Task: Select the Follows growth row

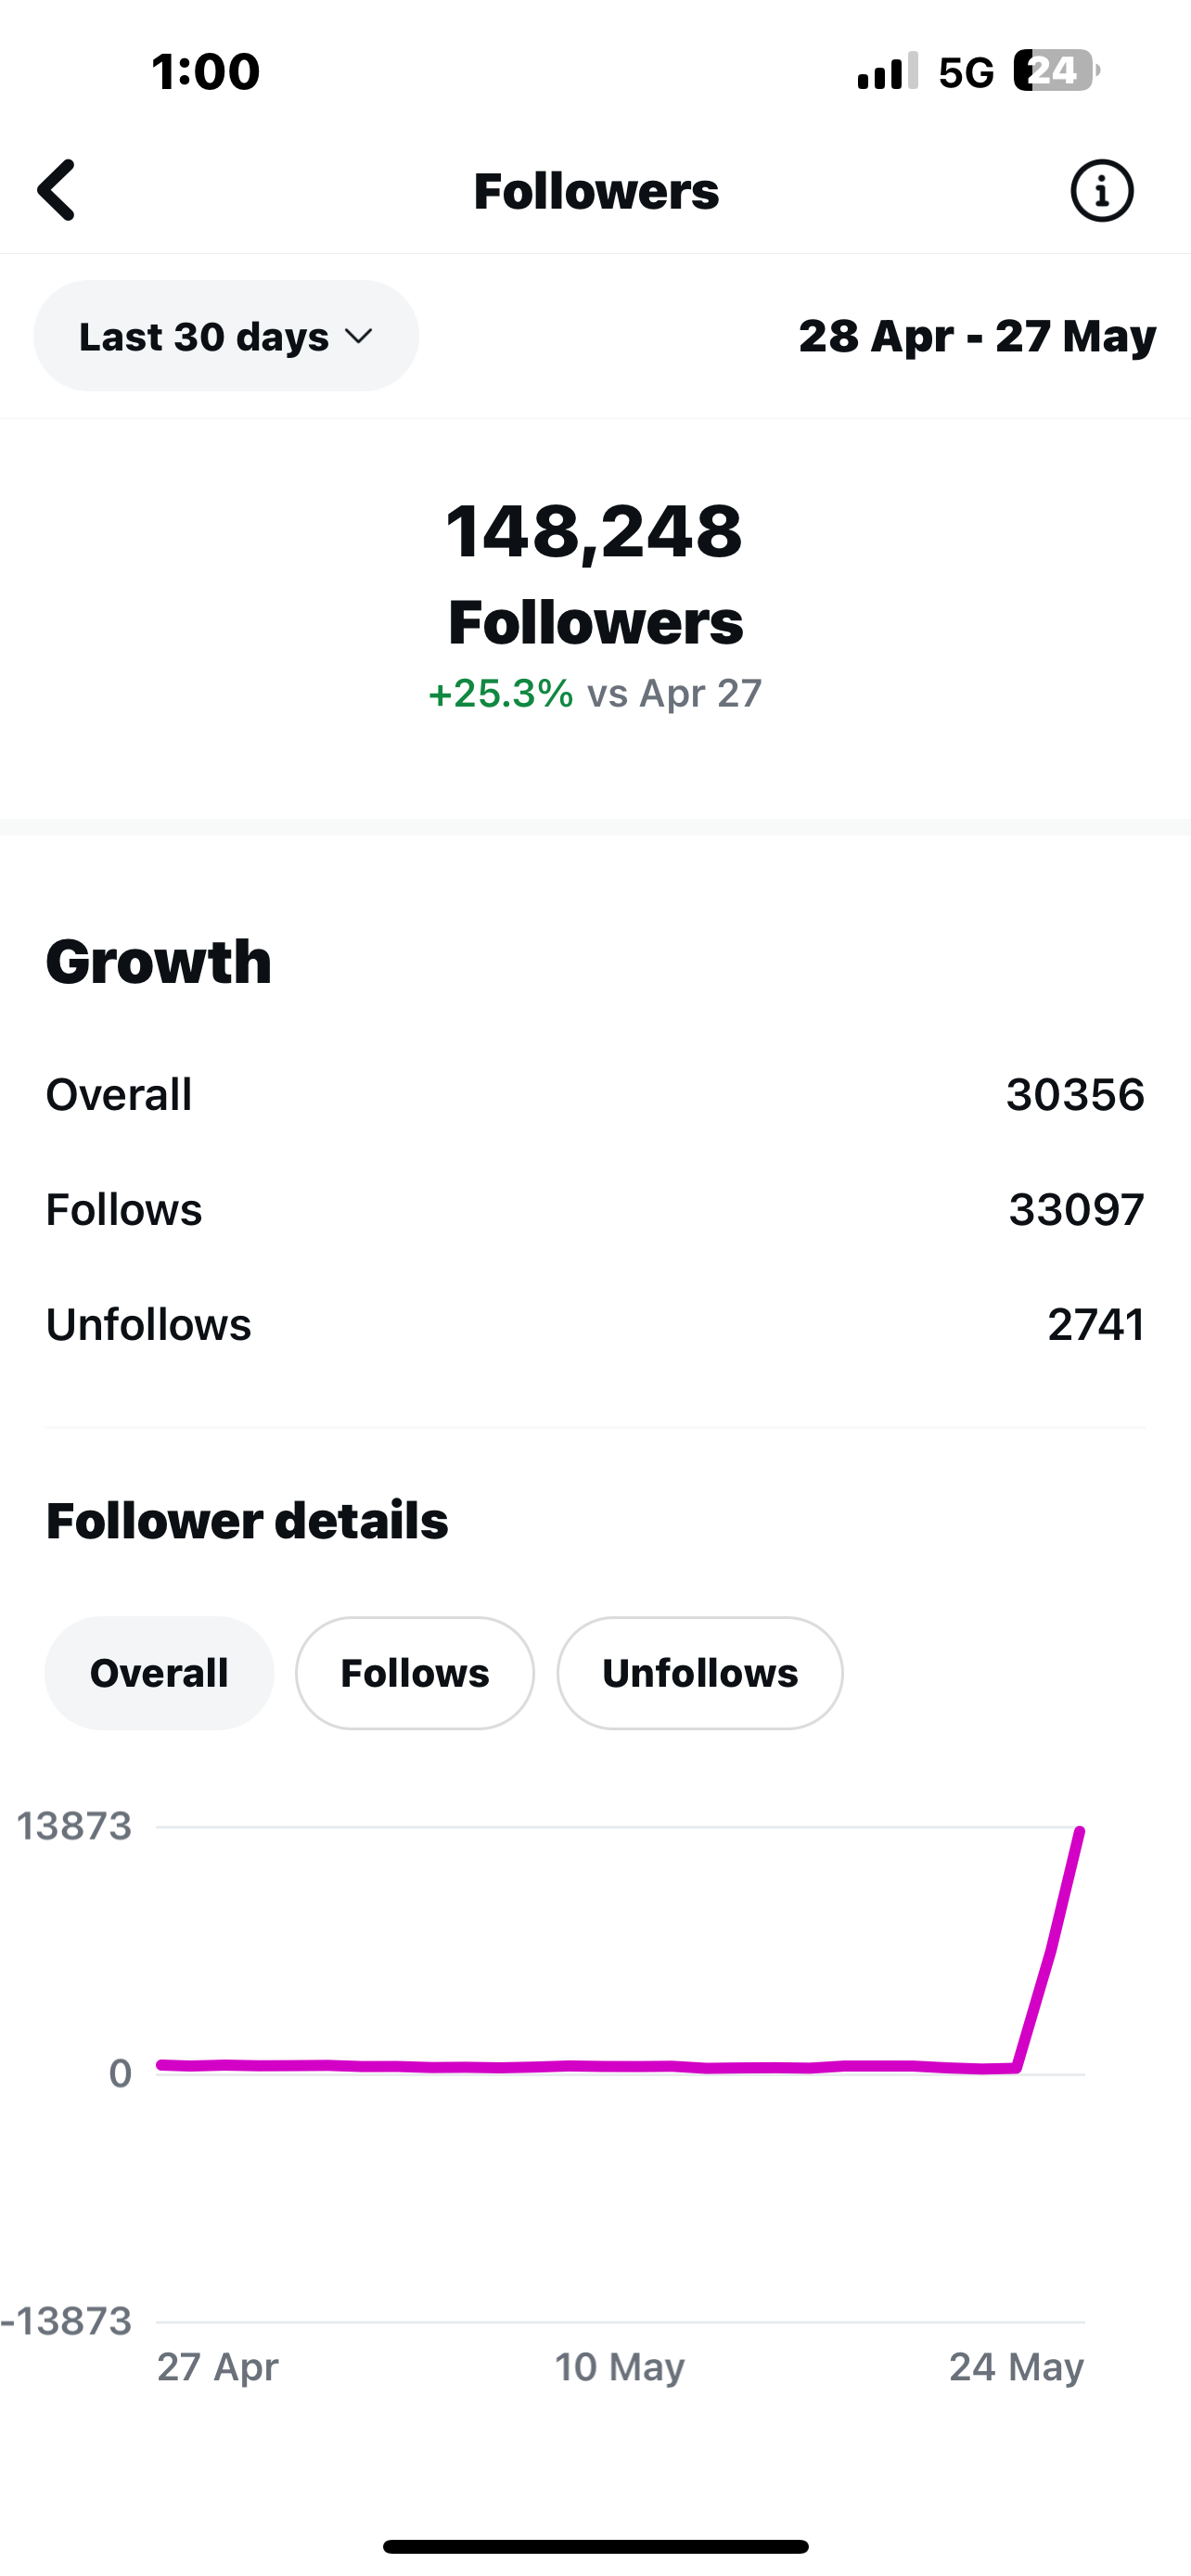Action: 595,1209
